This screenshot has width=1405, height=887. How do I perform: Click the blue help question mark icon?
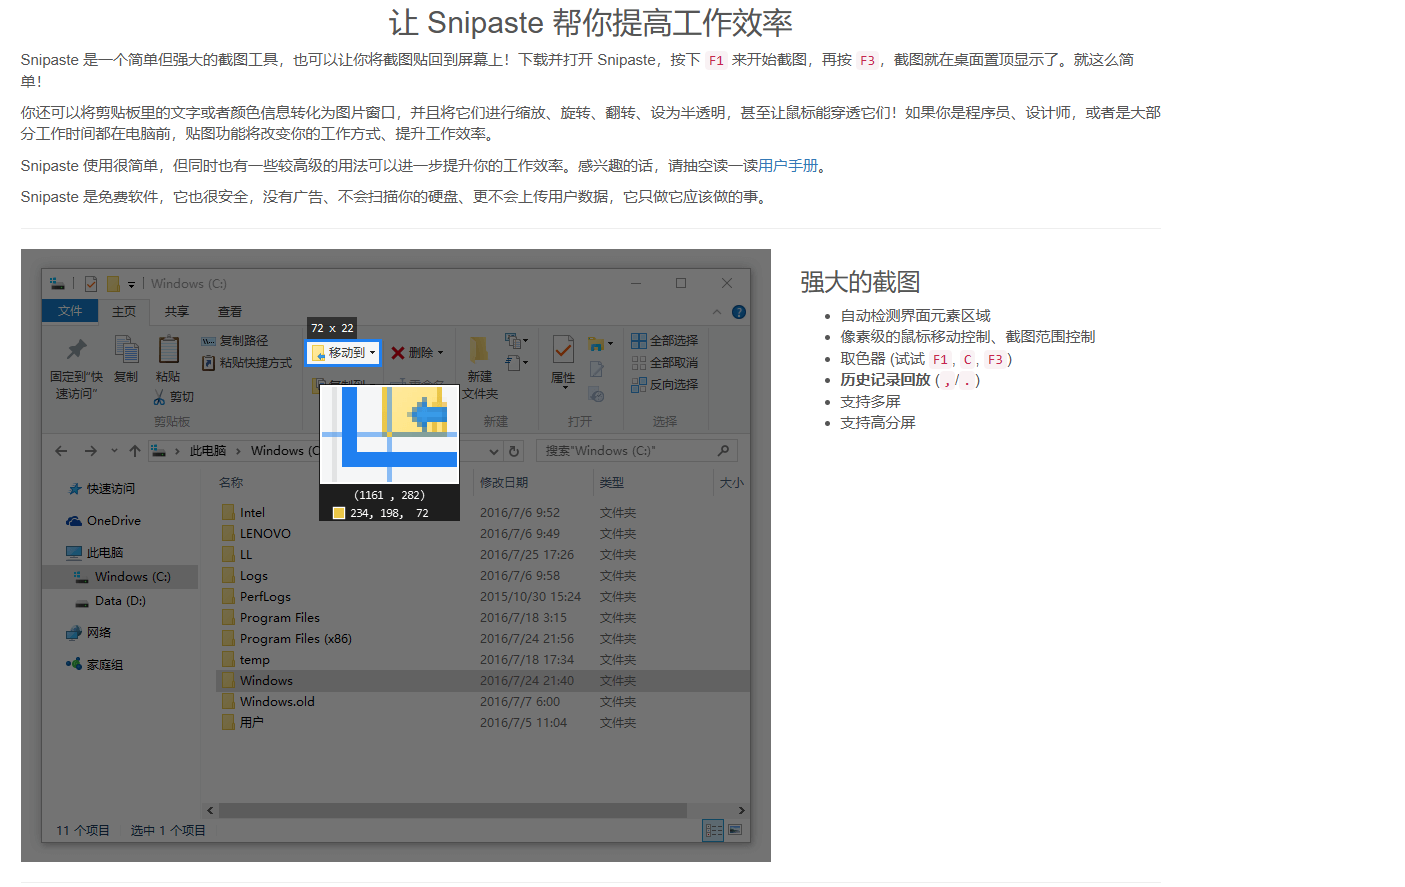pyautogui.click(x=739, y=312)
